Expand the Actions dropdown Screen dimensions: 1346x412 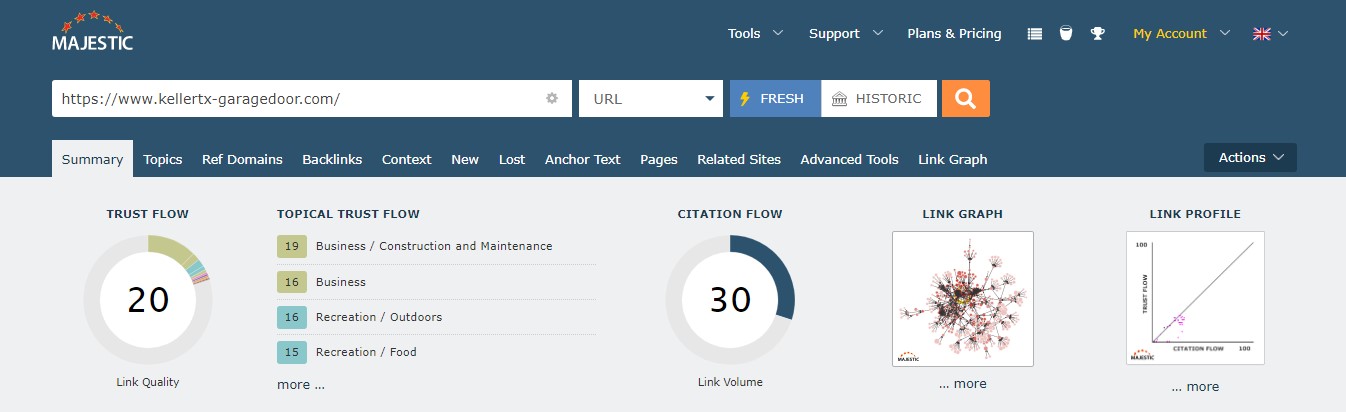[1250, 158]
